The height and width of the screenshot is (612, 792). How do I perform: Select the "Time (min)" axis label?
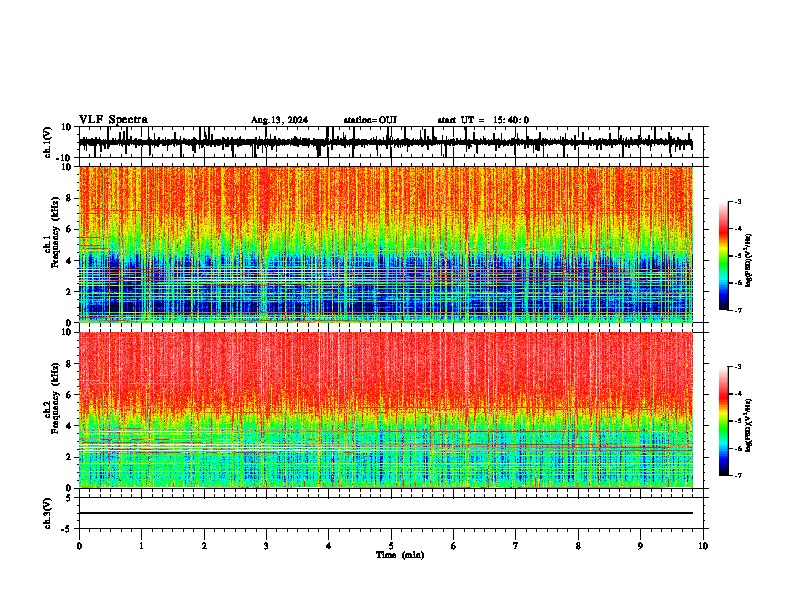pyautogui.click(x=400, y=555)
